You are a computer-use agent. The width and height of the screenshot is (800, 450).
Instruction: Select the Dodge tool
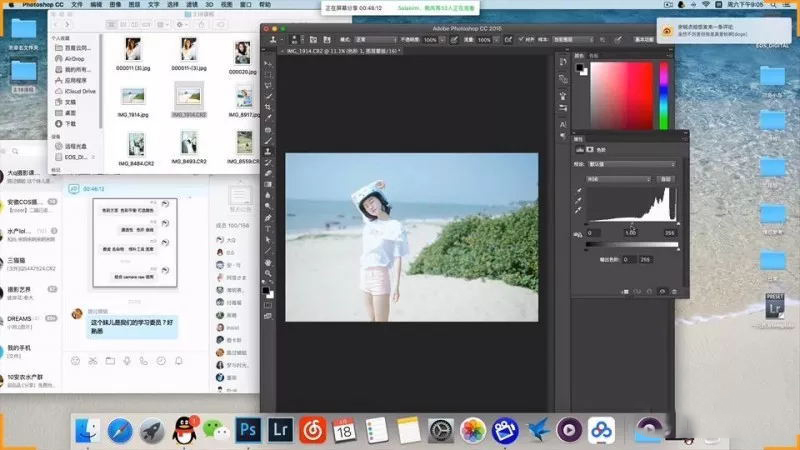(268, 206)
